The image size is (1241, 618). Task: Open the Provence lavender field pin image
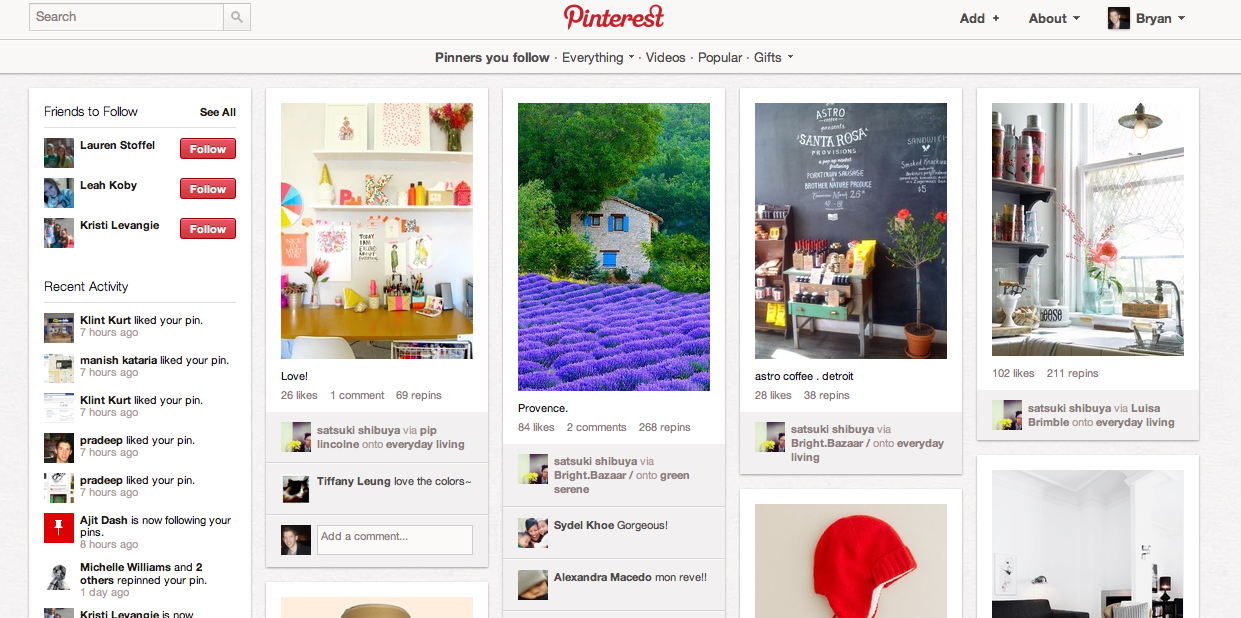[x=614, y=247]
